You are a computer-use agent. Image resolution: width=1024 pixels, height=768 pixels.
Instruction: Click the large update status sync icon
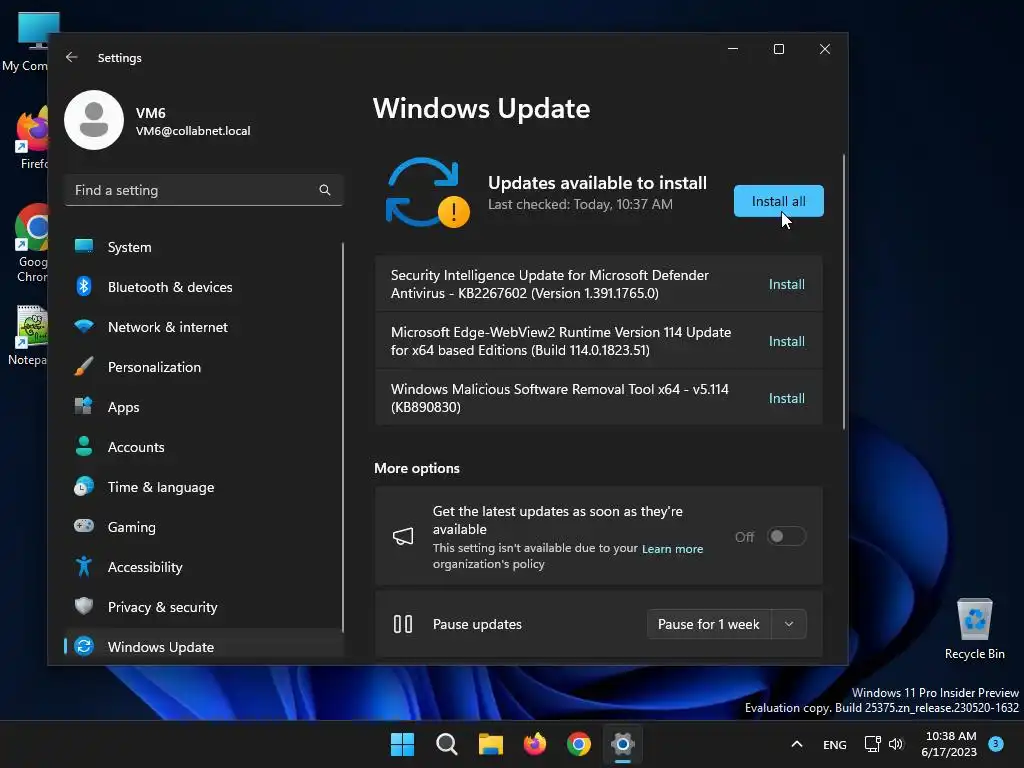point(427,193)
